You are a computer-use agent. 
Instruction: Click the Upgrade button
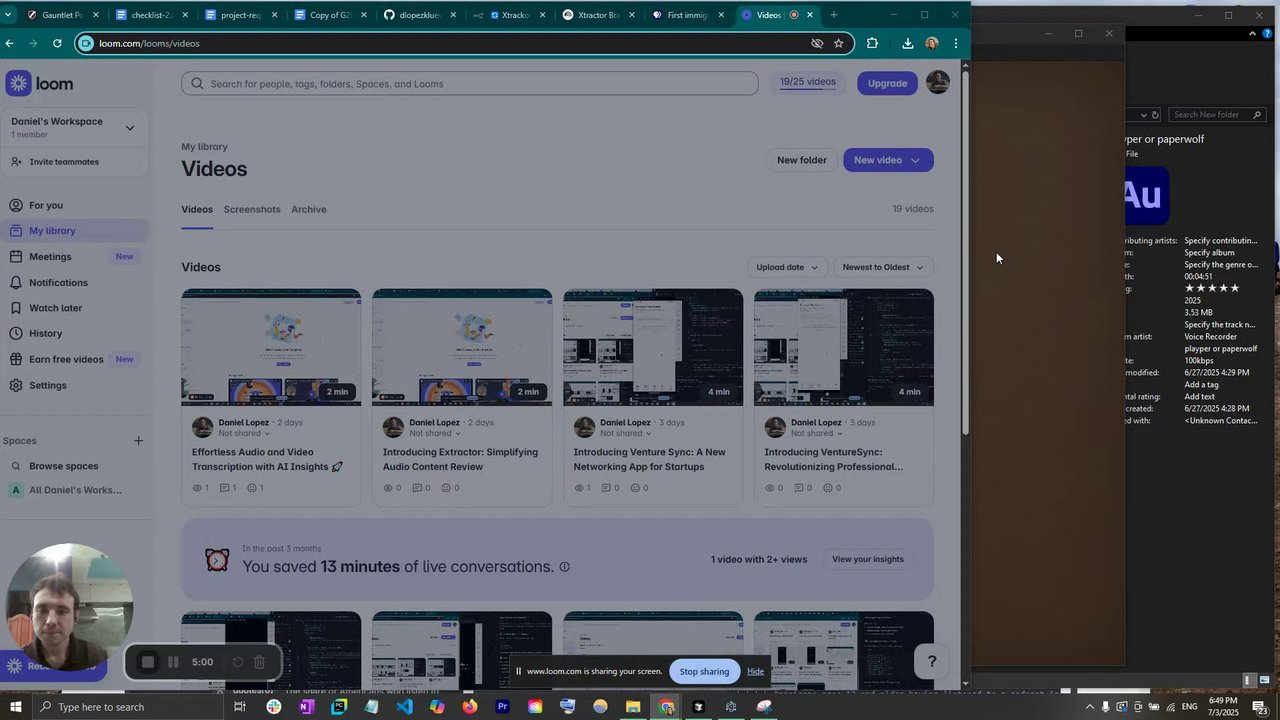[887, 83]
